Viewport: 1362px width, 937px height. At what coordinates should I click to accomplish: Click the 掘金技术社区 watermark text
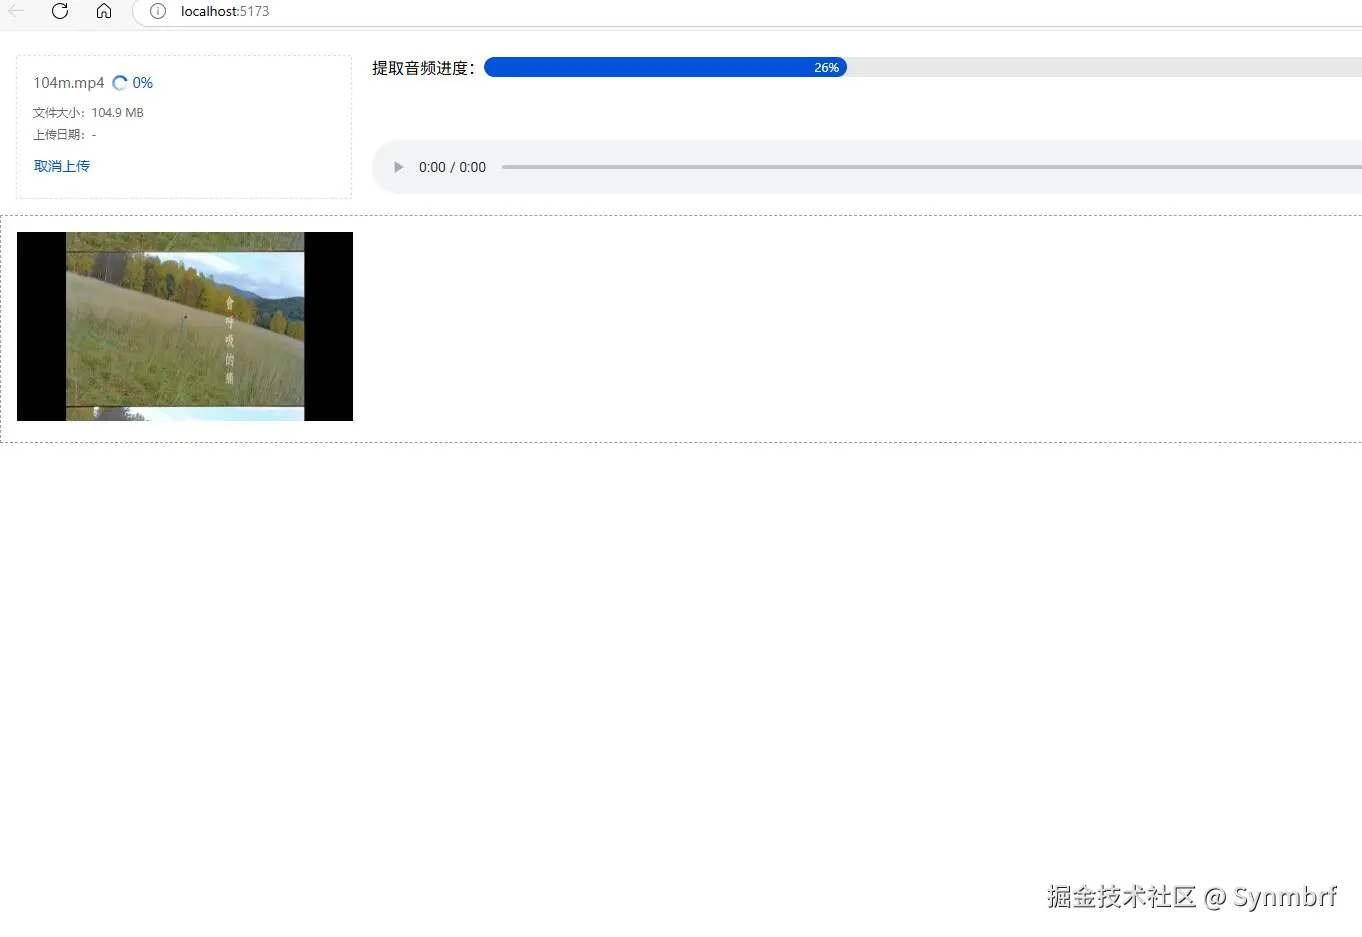point(1120,898)
